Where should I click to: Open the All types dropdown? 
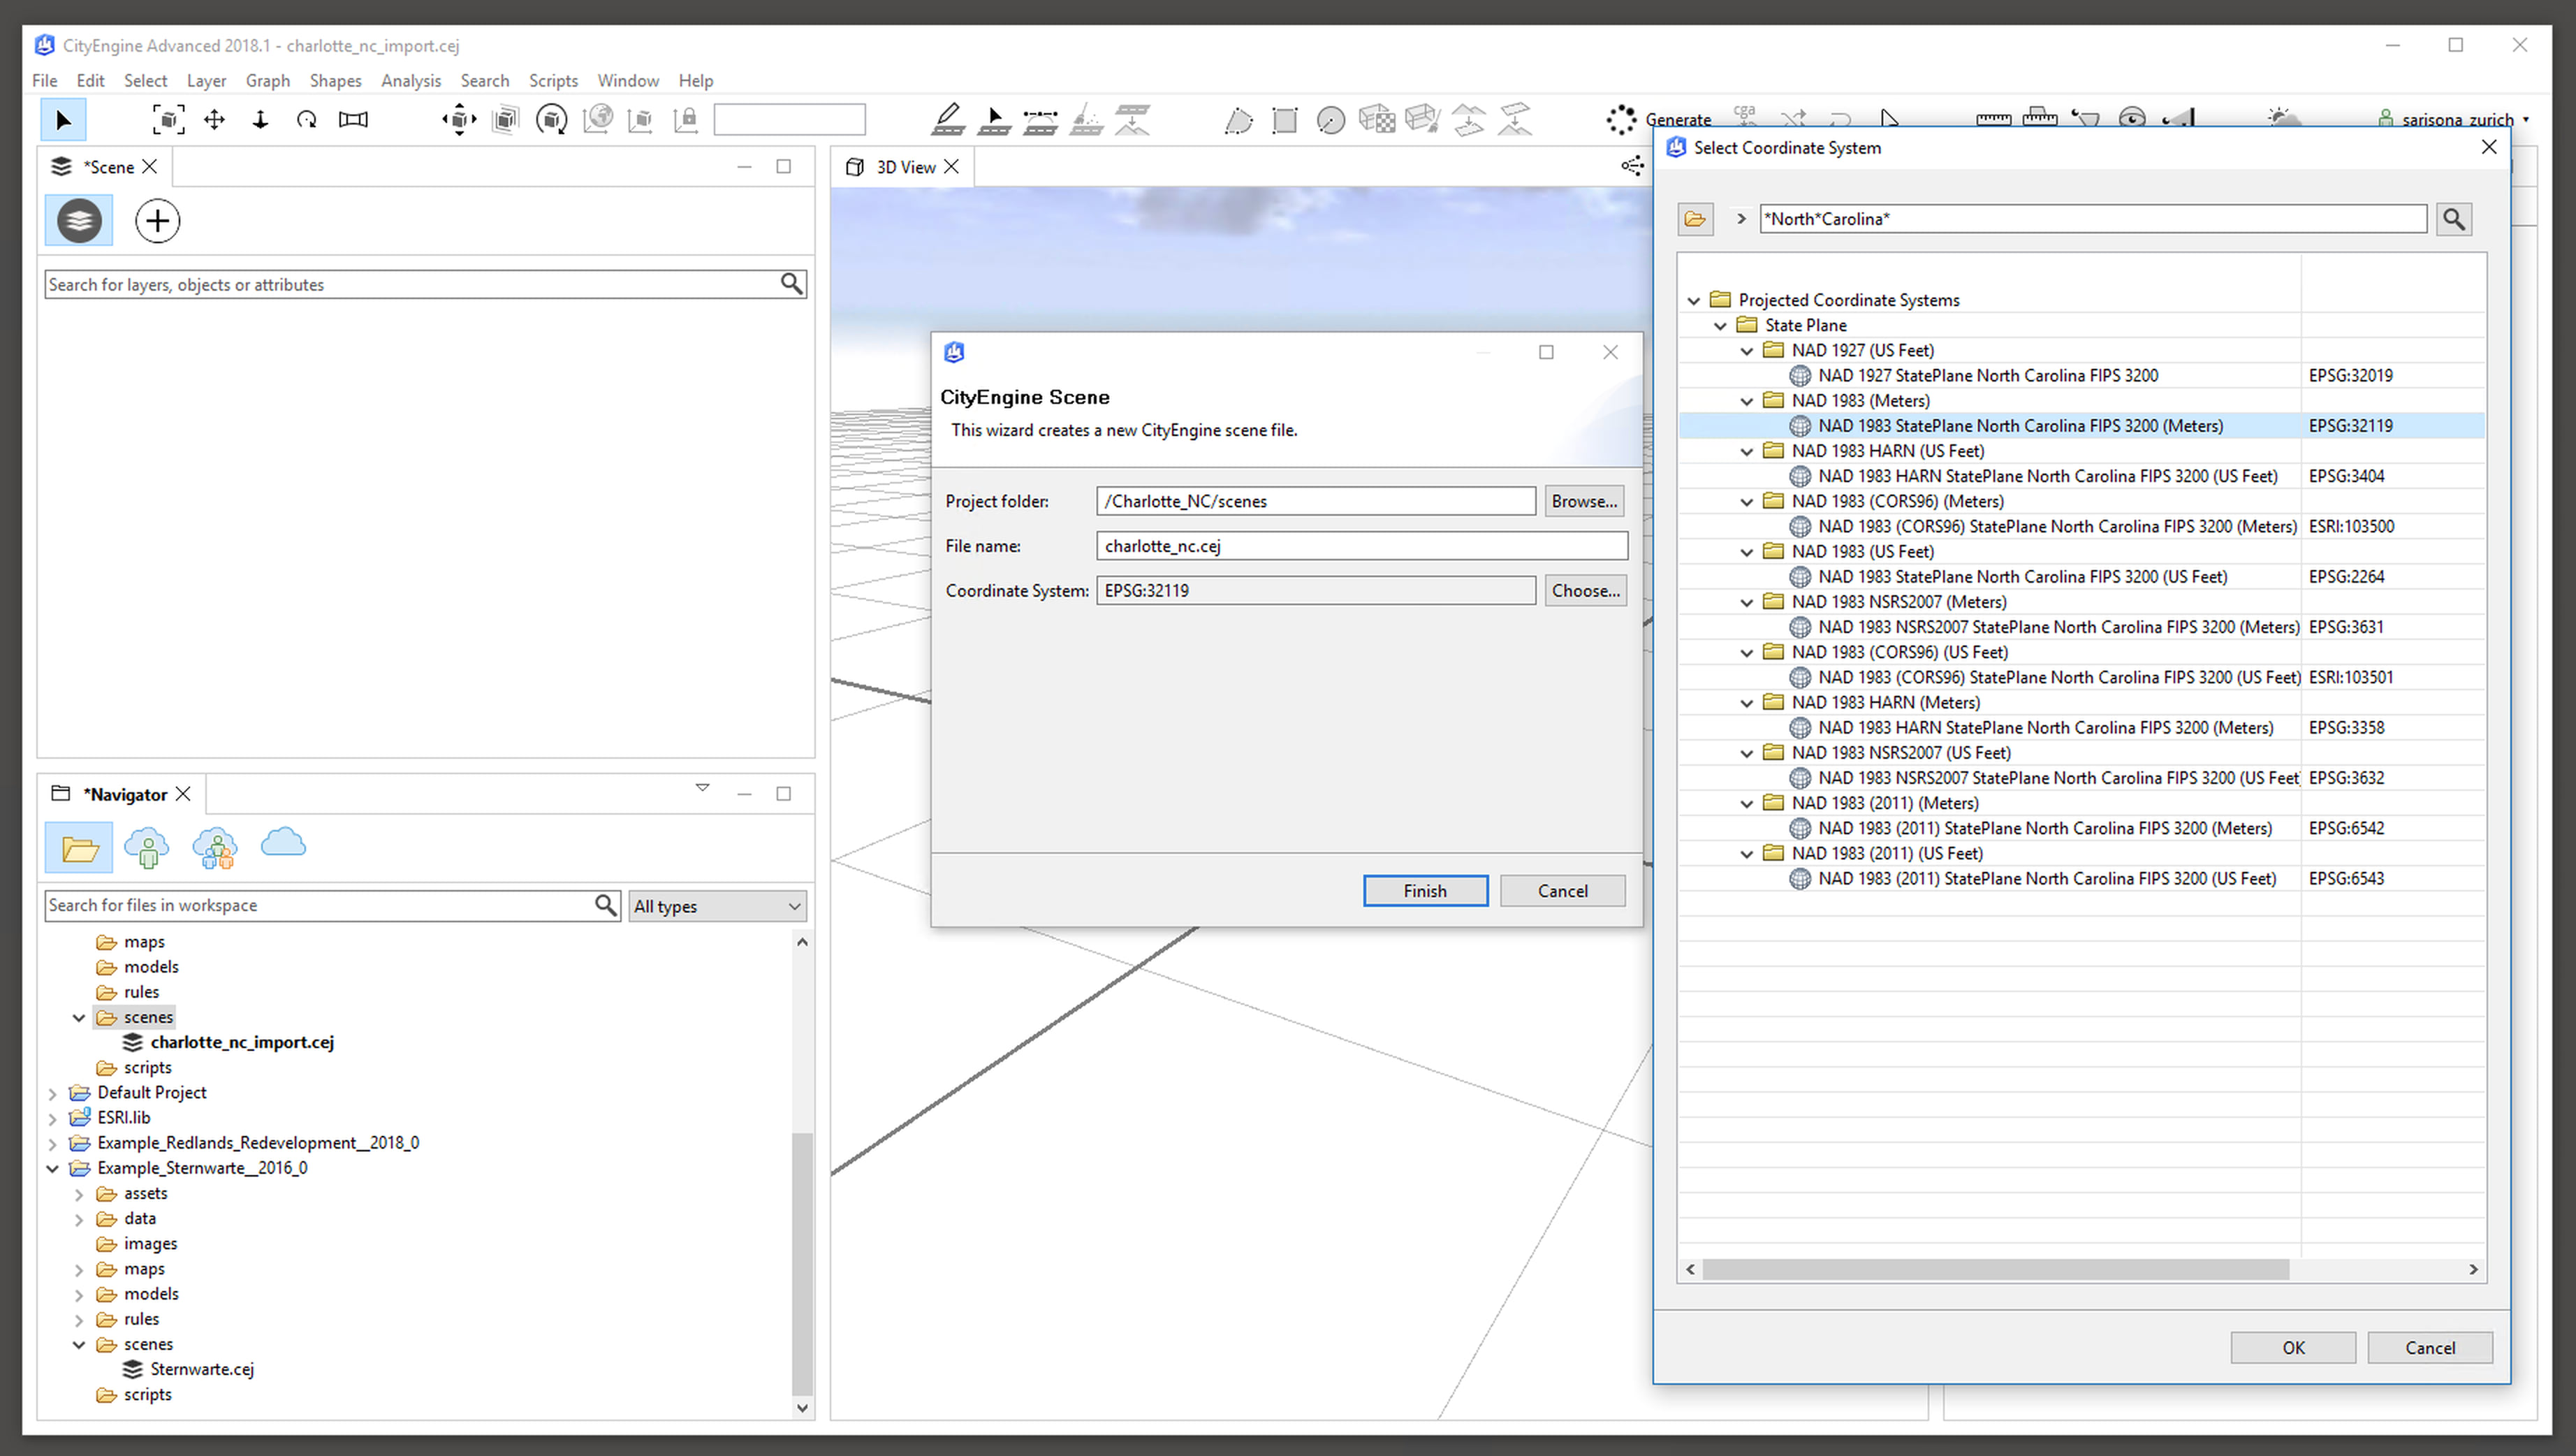(x=717, y=906)
